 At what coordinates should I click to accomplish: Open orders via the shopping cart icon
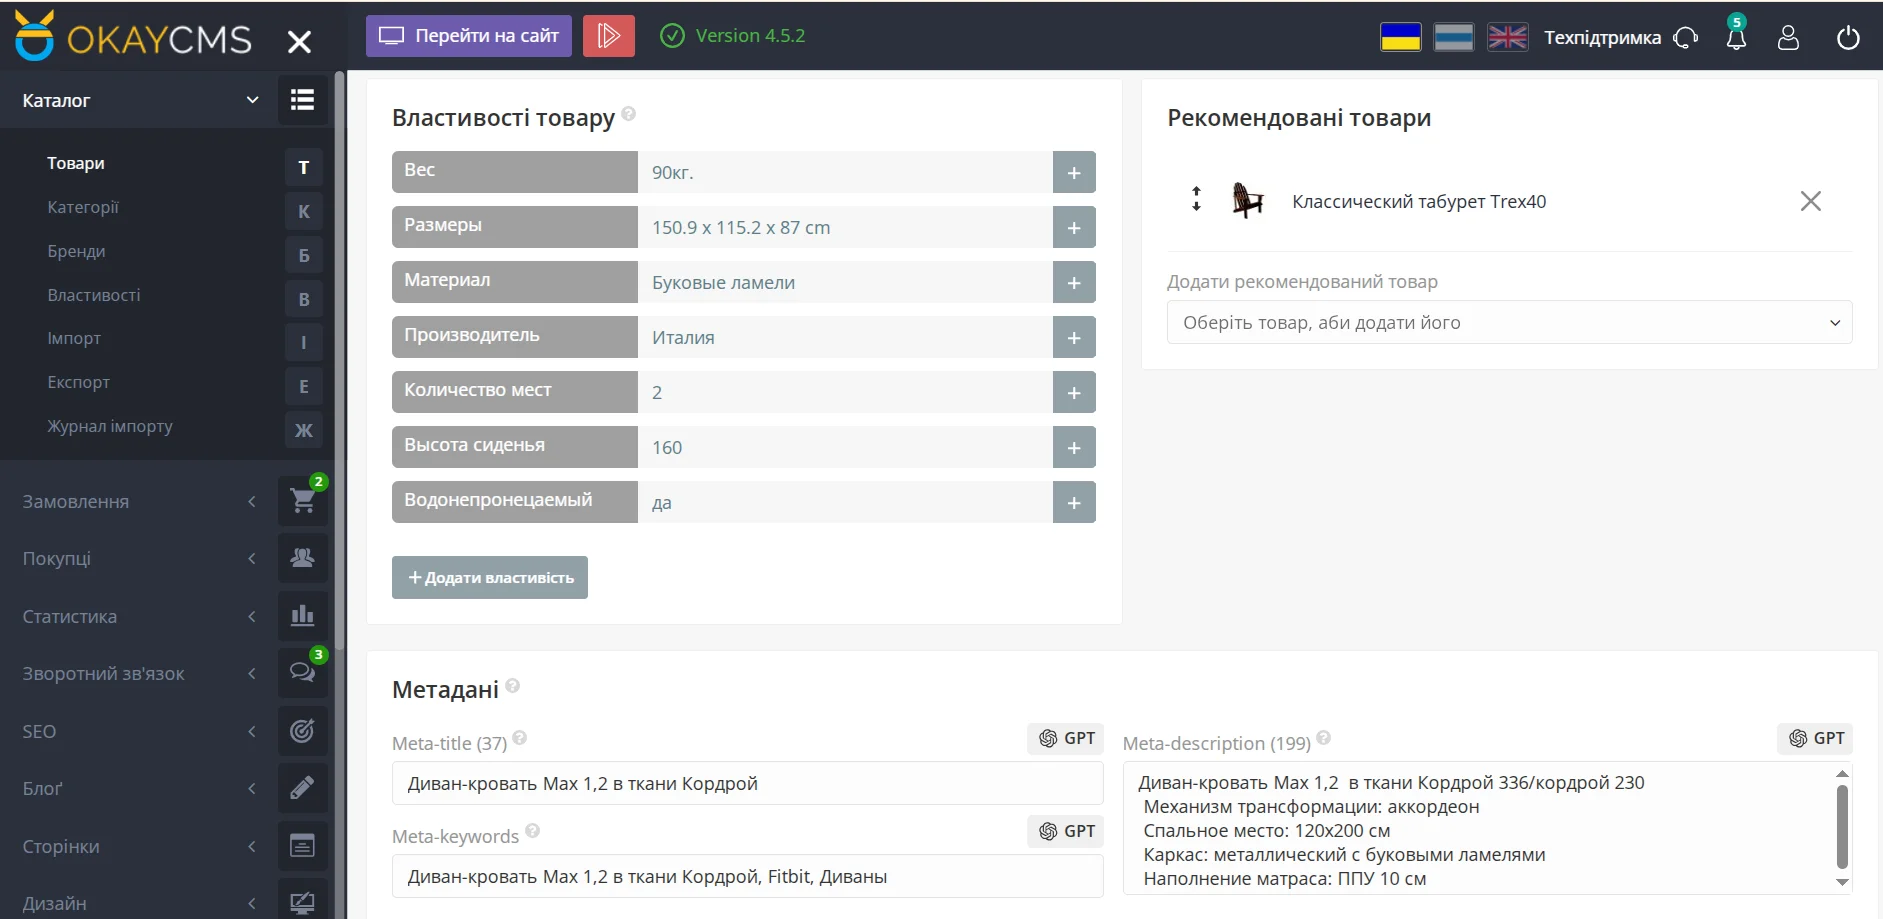tap(303, 501)
